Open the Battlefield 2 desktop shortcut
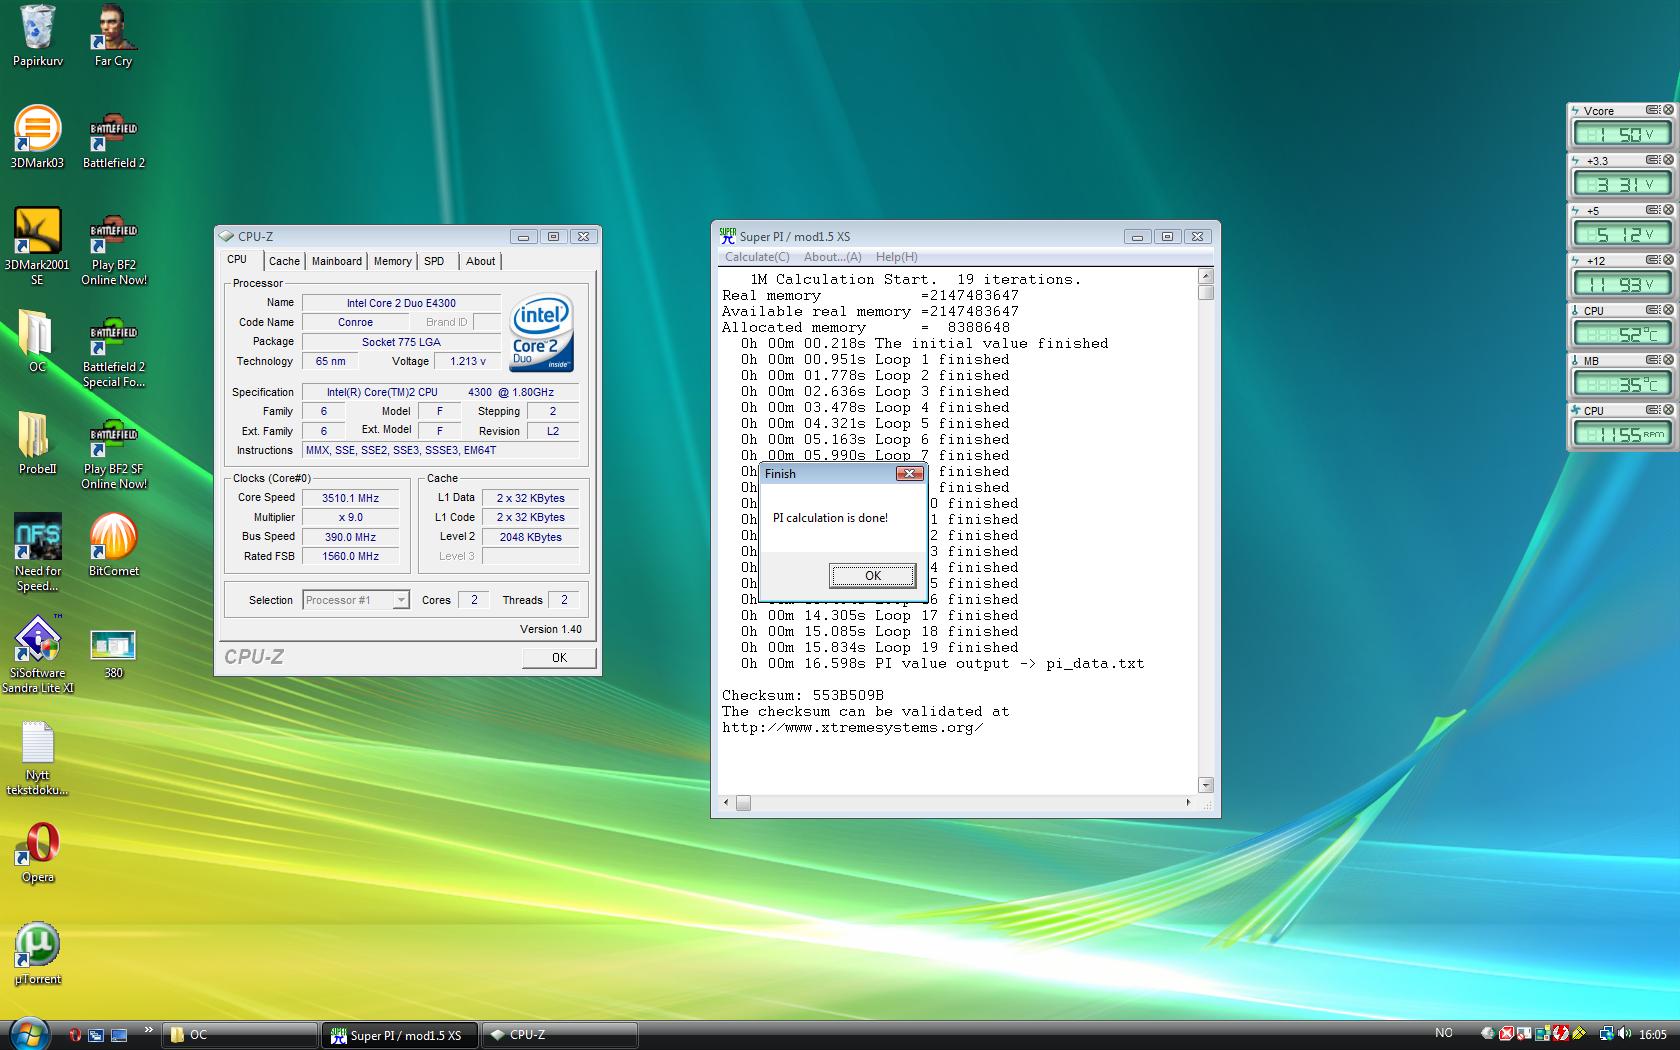This screenshot has width=1680, height=1050. click(x=113, y=140)
